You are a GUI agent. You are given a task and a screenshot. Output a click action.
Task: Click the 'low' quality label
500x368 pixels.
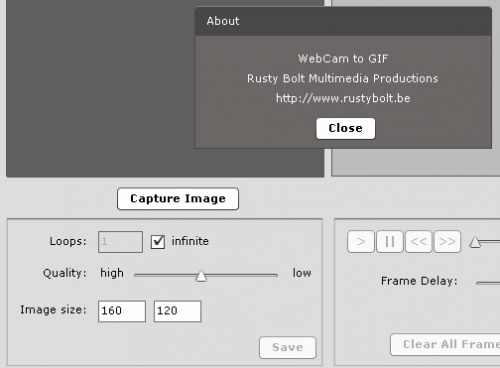pos(302,273)
